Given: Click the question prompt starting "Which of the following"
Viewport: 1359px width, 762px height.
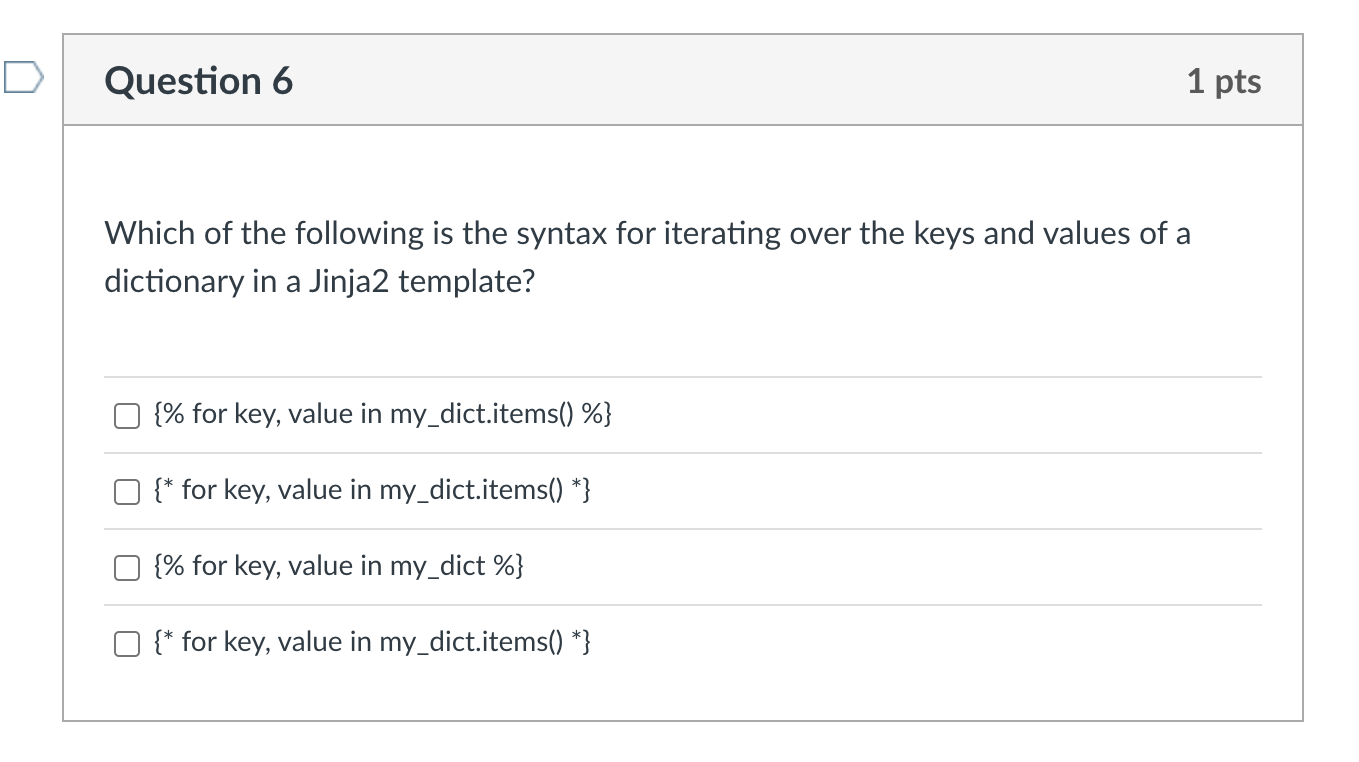Looking at the screenshot, I should [x=648, y=258].
